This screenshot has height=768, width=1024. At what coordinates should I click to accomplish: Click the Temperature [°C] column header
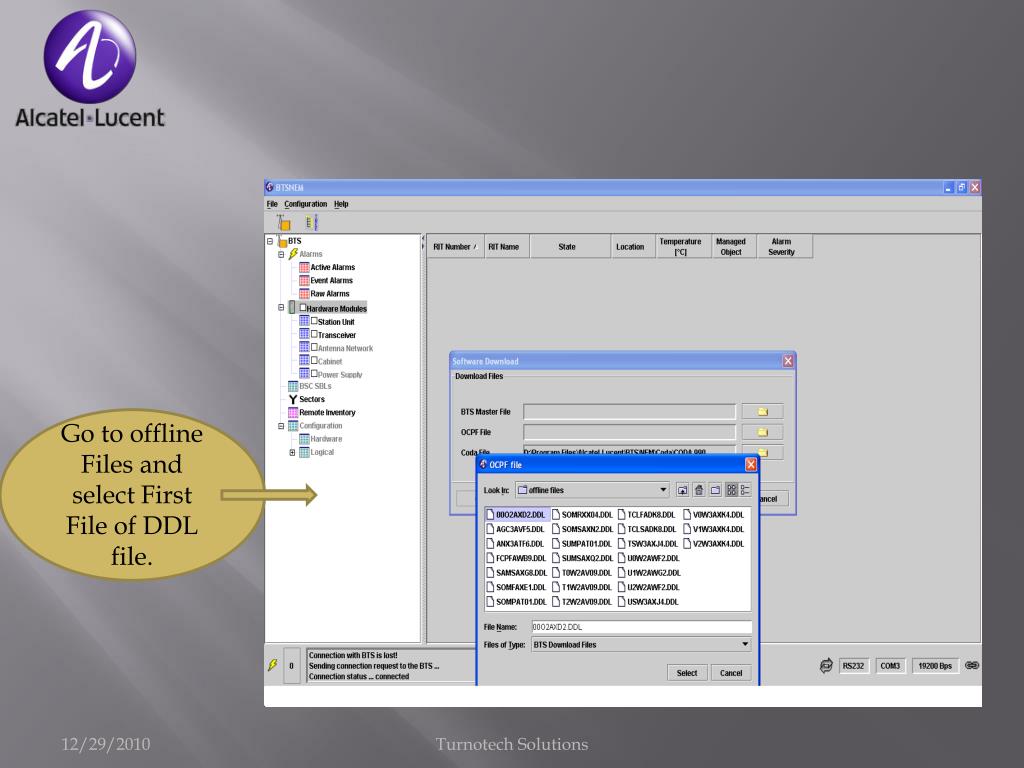pos(683,247)
